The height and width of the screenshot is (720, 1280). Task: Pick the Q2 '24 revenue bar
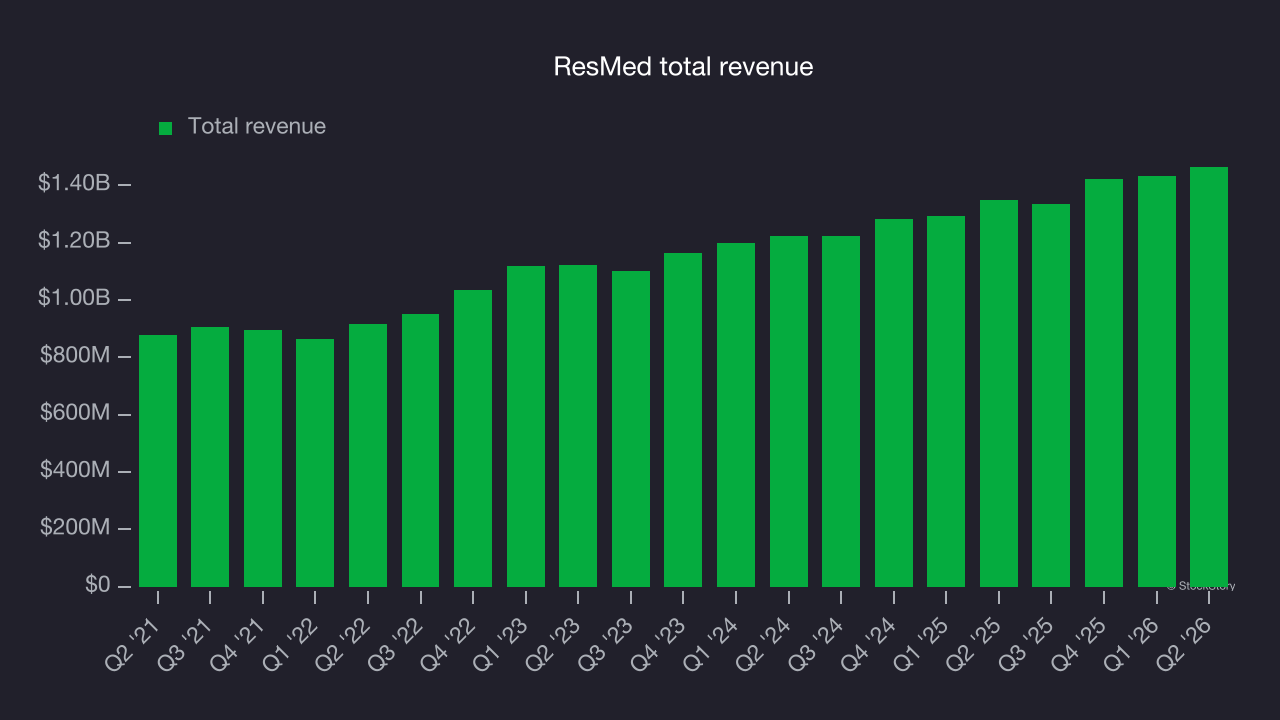point(789,412)
